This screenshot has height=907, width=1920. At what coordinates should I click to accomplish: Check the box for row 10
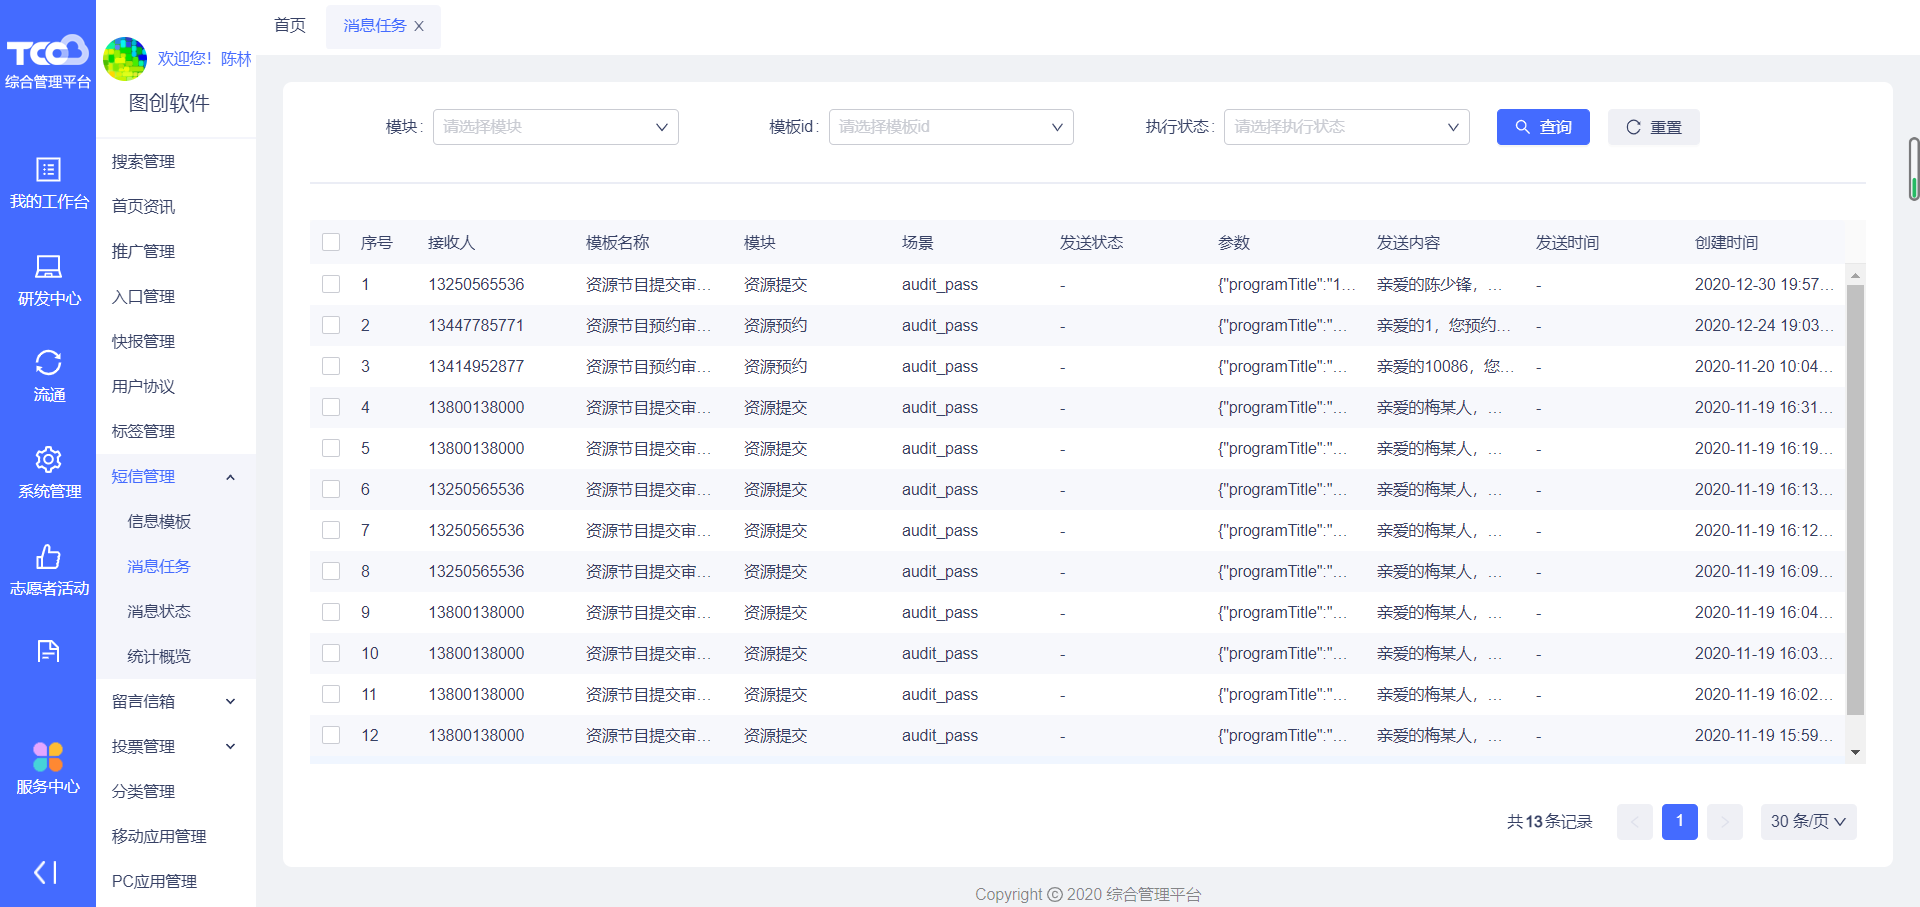tap(331, 653)
